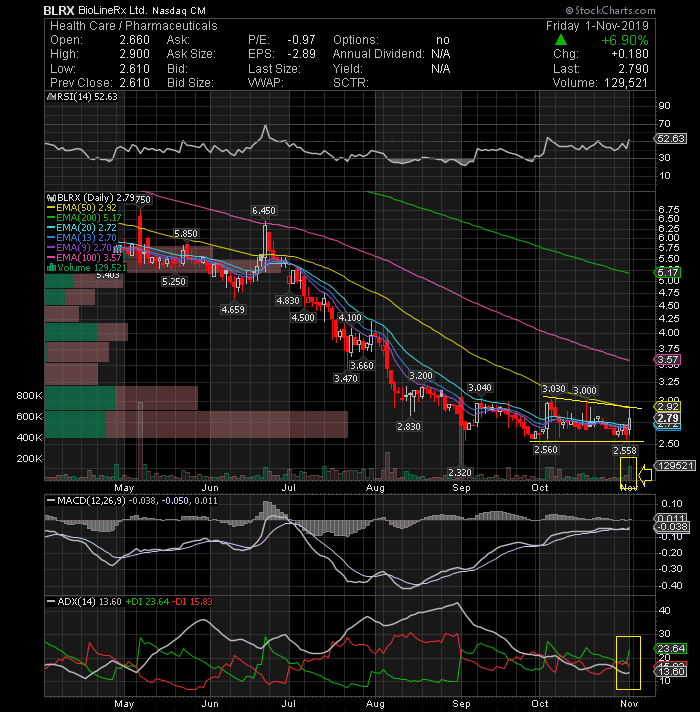
Task: Click the Nasdaq CM exchange label
Action: click(x=179, y=10)
